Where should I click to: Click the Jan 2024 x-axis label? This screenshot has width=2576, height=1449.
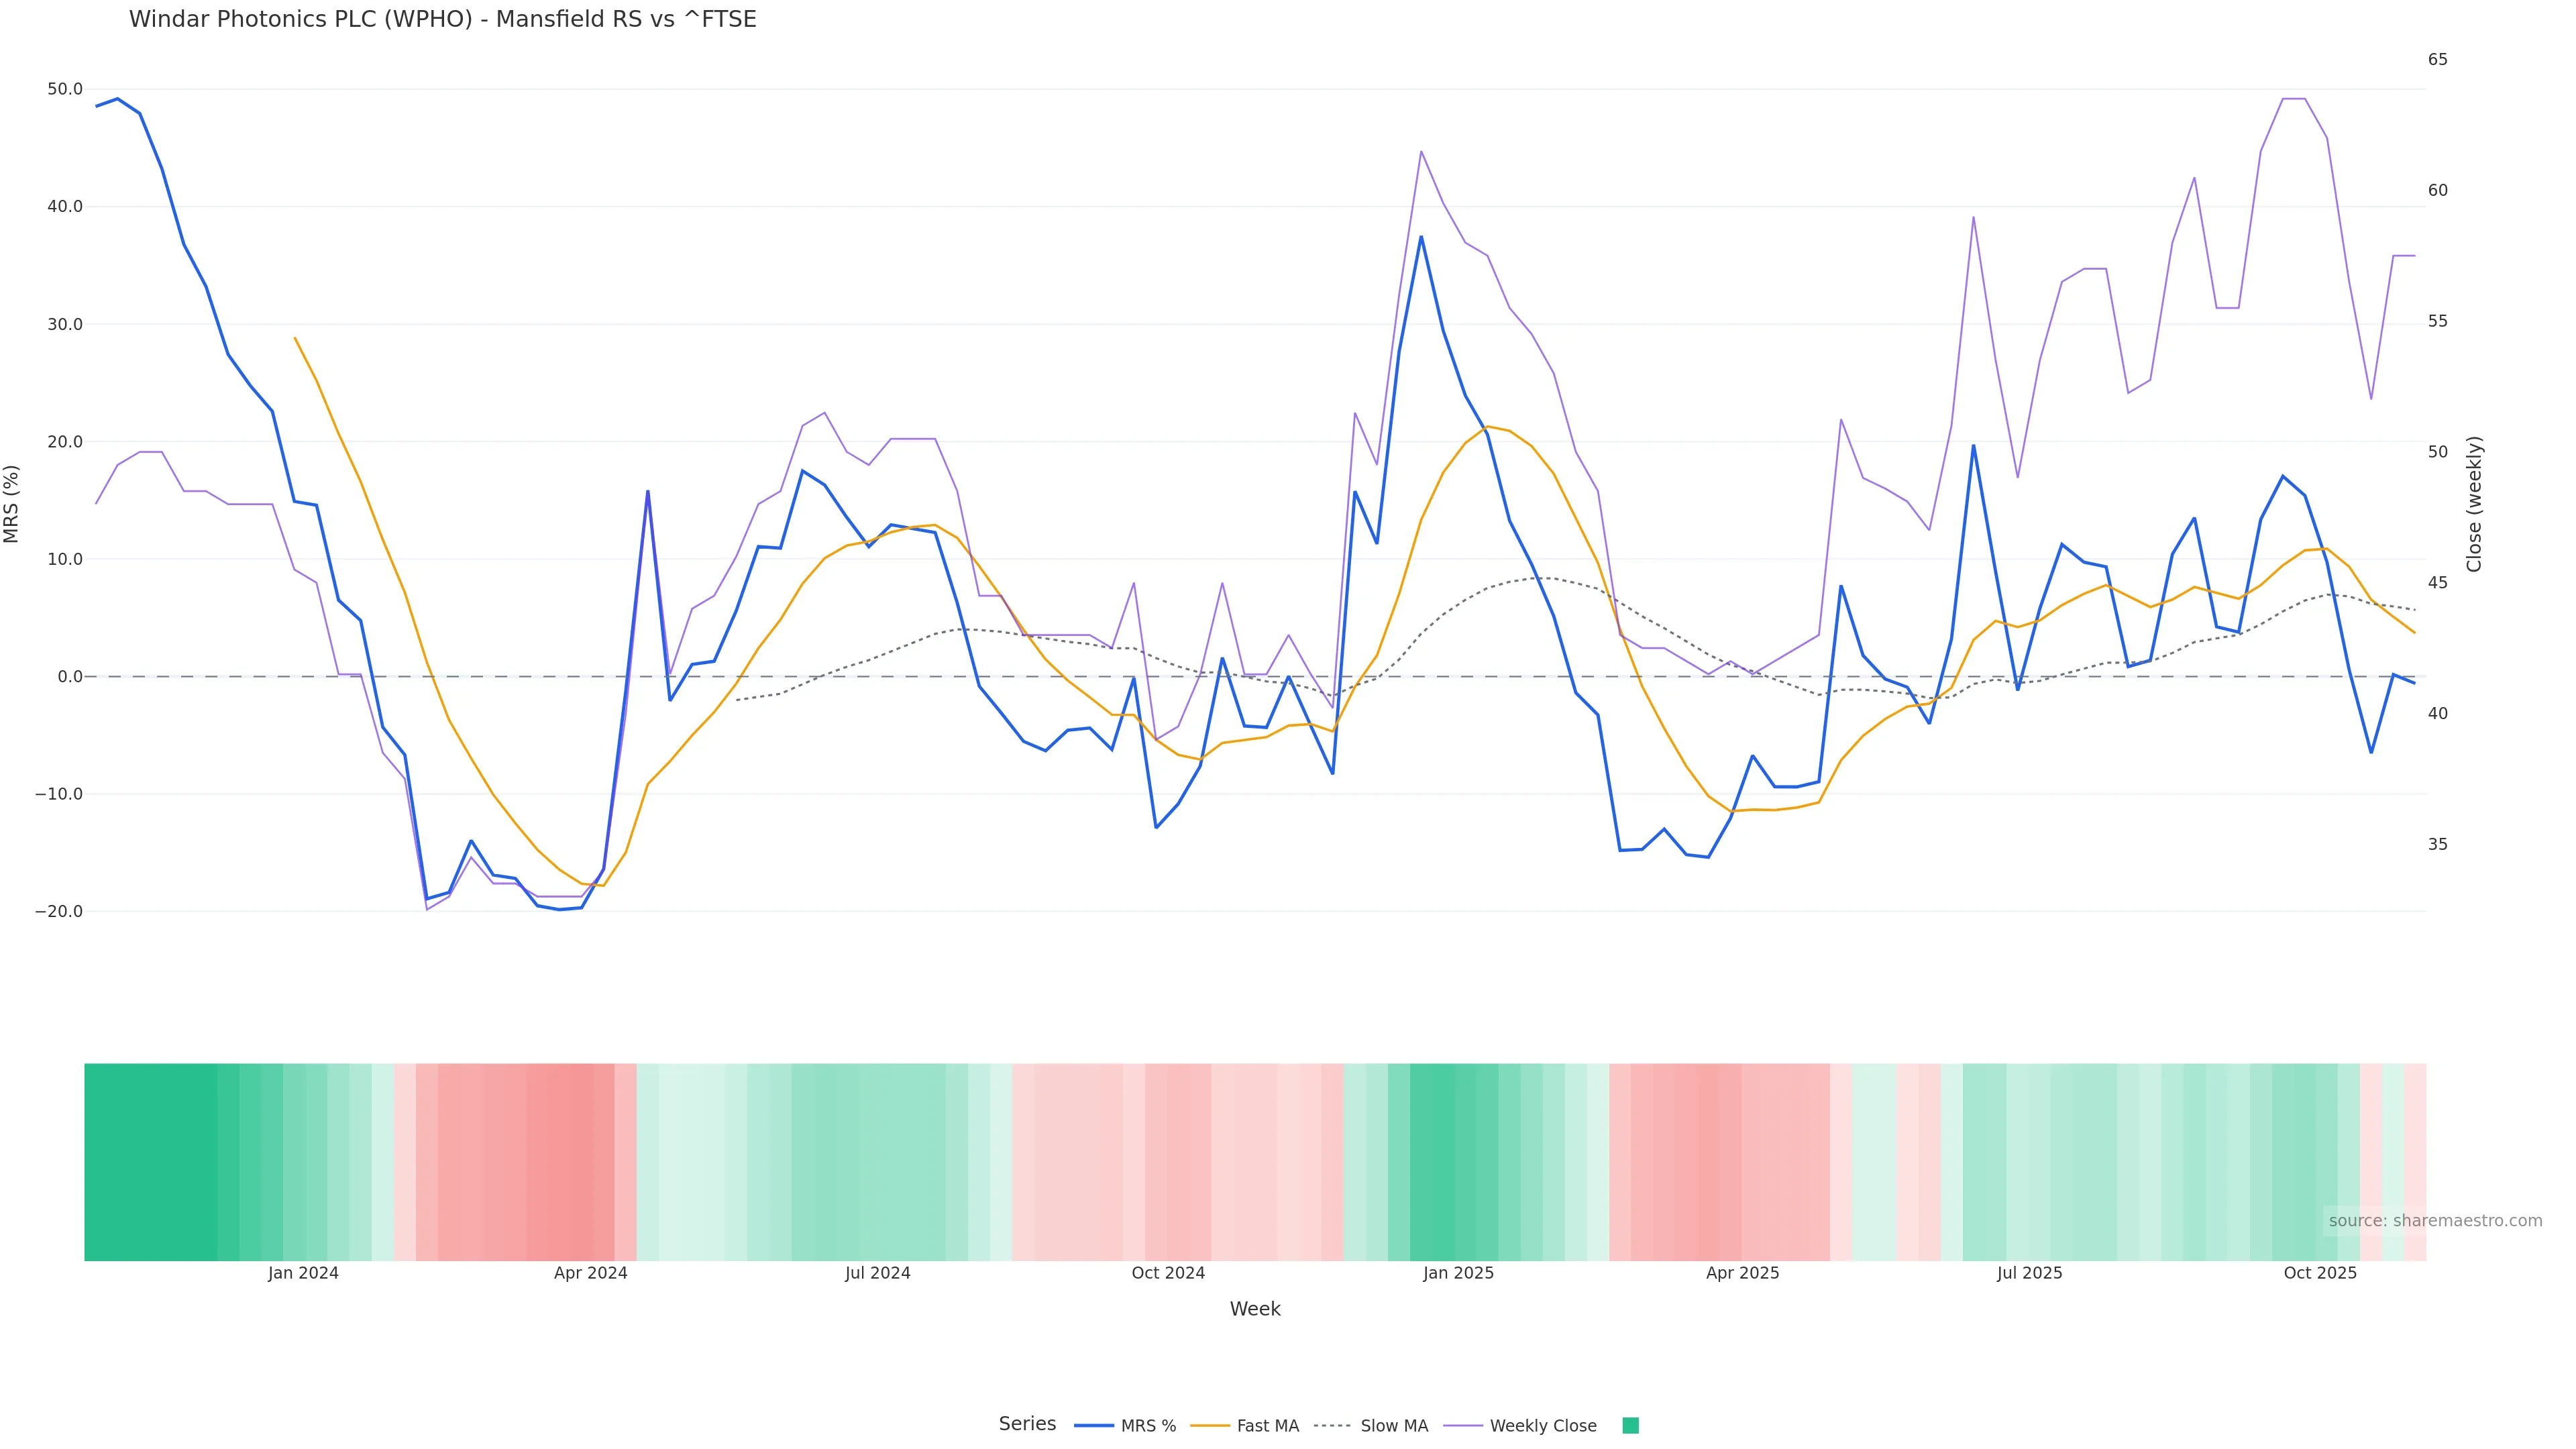point(303,1273)
